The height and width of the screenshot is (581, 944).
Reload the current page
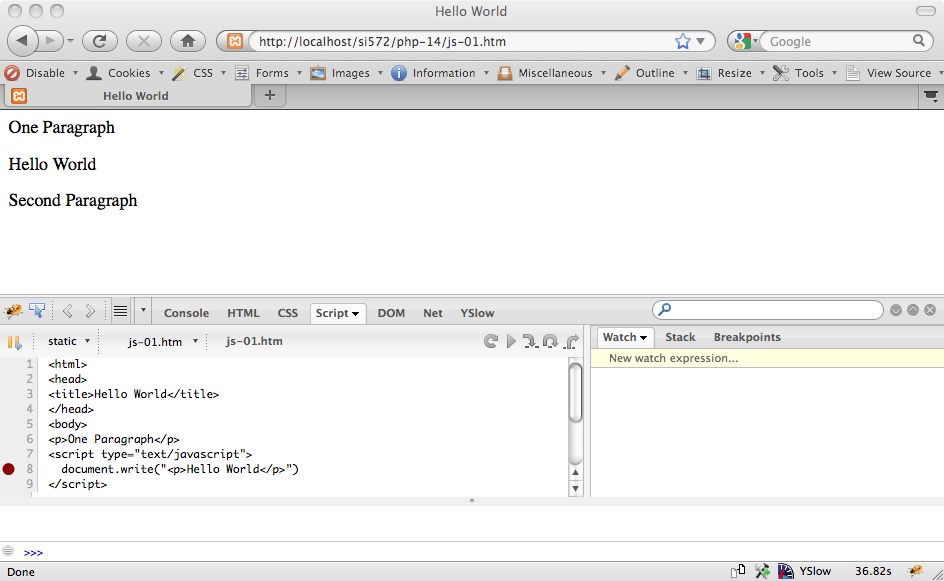point(100,41)
